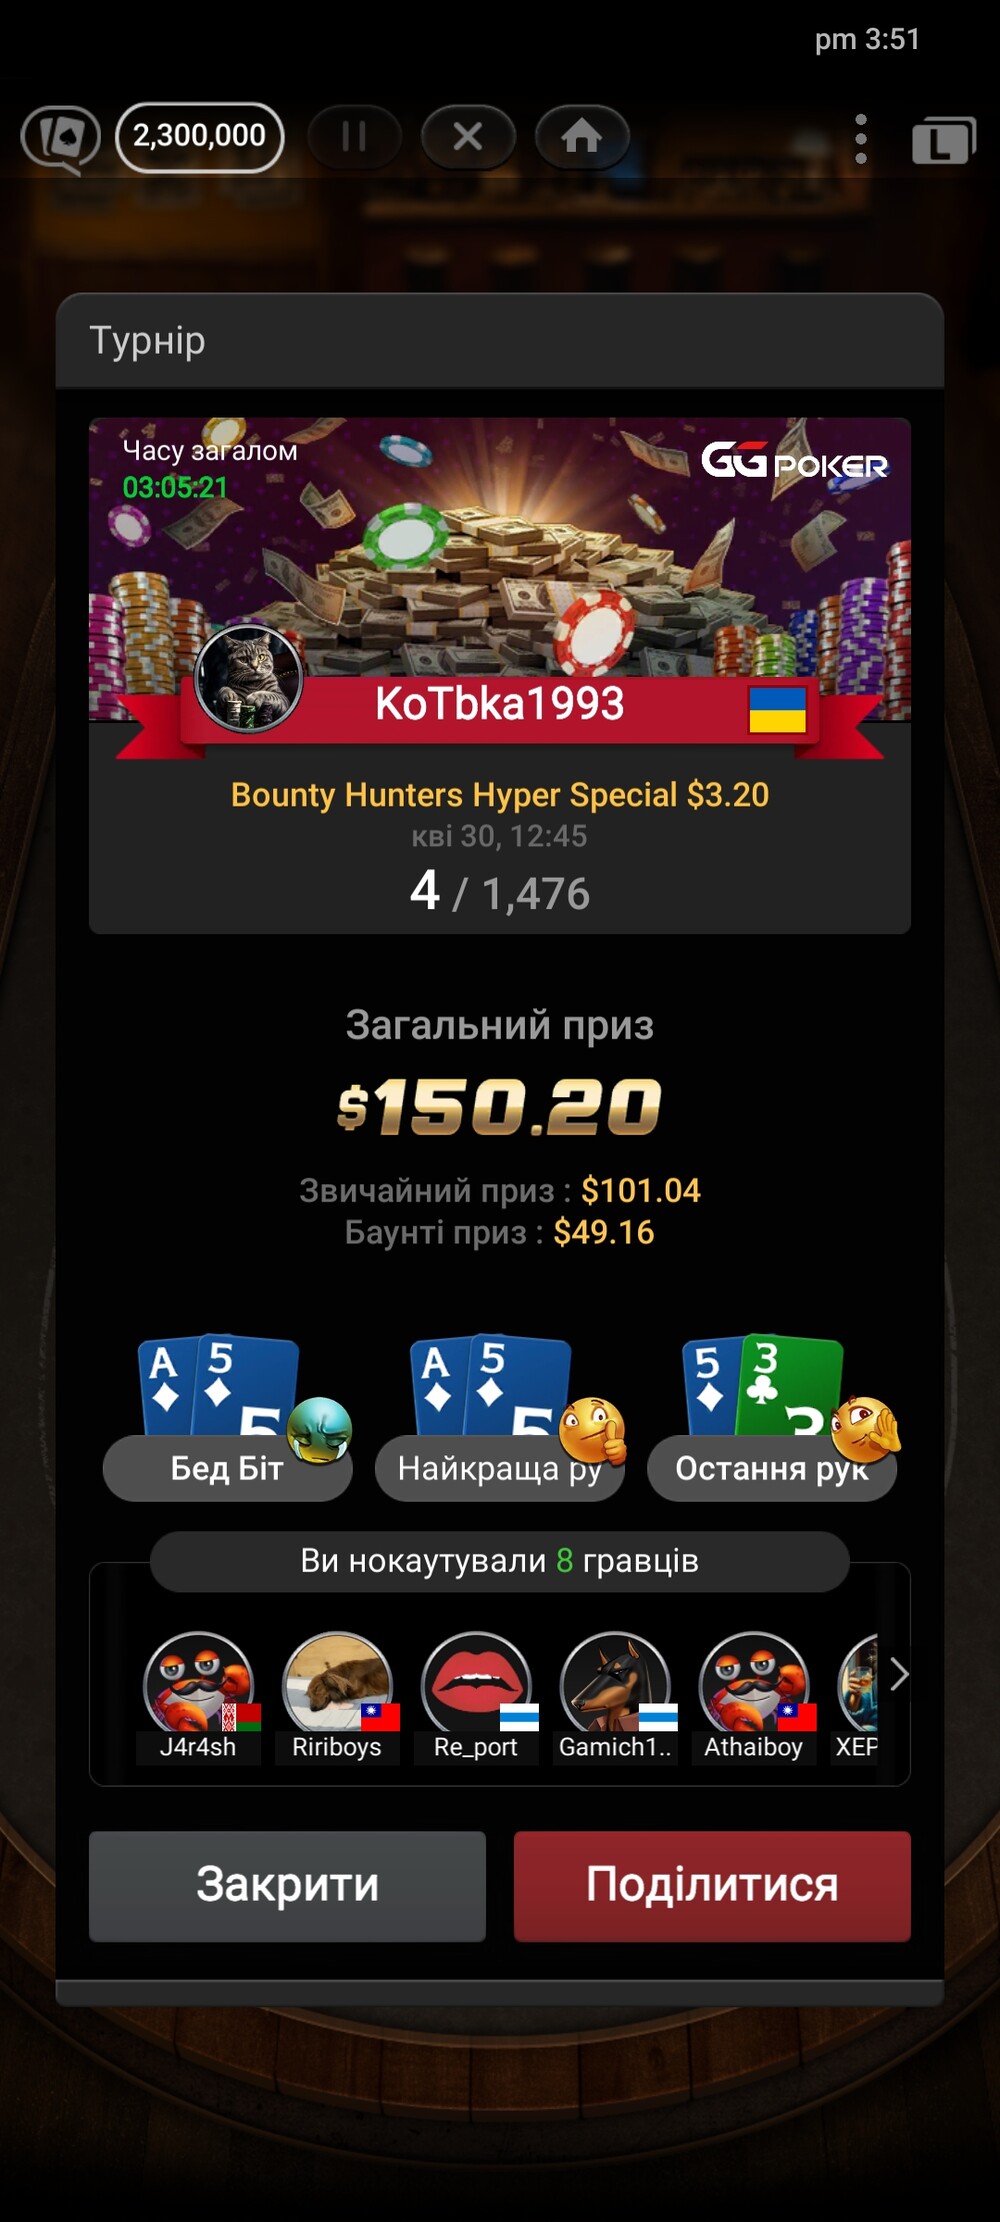Tap the X icon in top bar
This screenshot has height=2222, width=1000.
[x=467, y=136]
